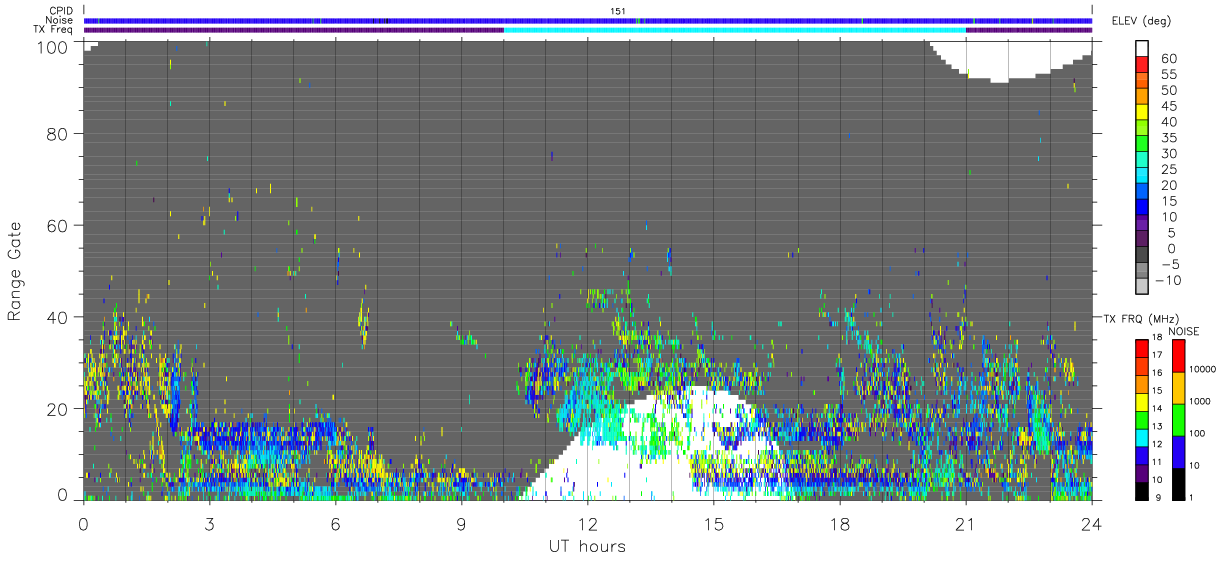1228x567 pixels.
Task: Click the Noise row label
Action: click(x=57, y=20)
